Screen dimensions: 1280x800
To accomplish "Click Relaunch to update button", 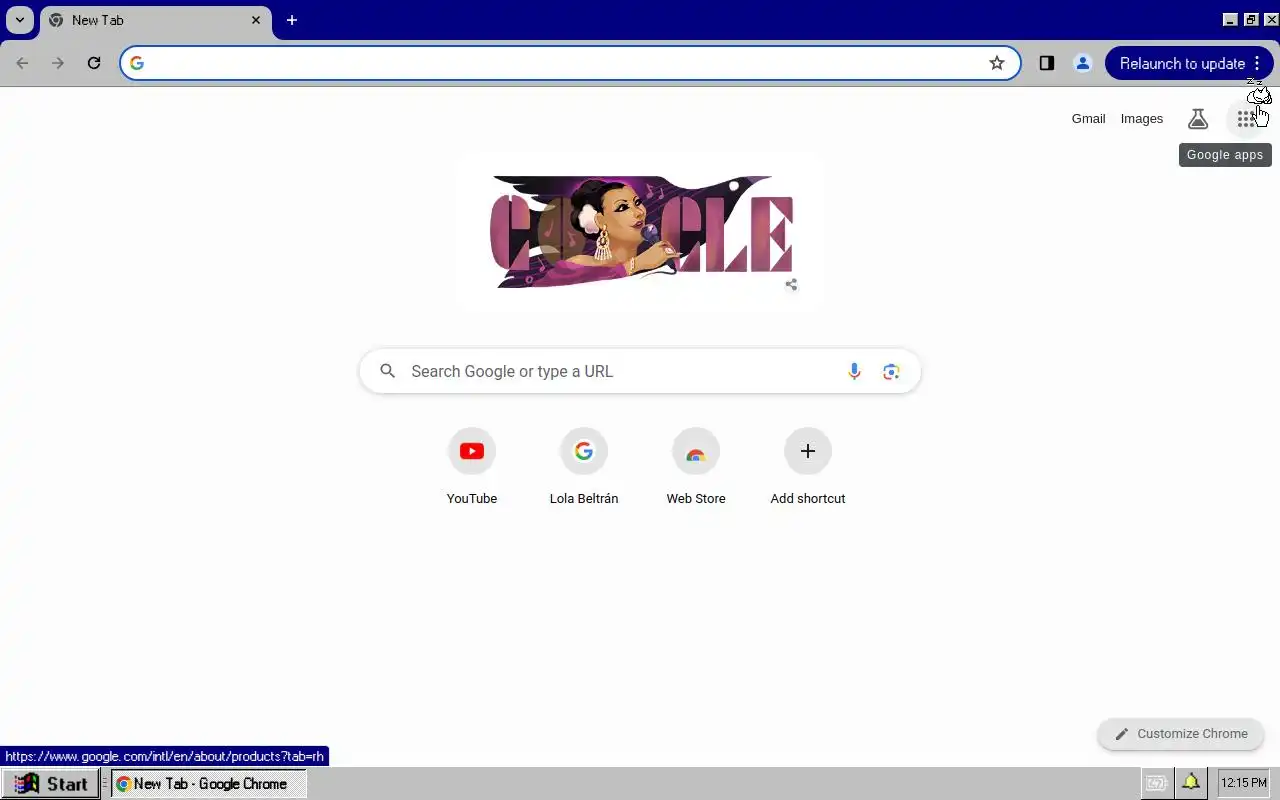I will pos(1189,63).
